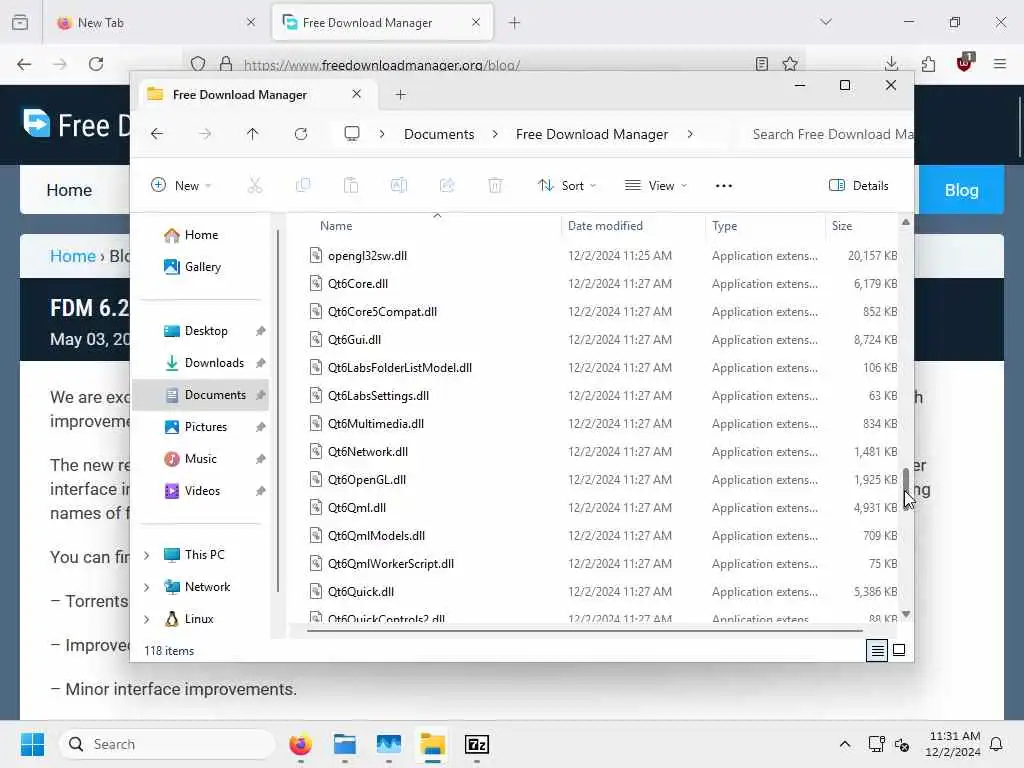Expand the Network tree node
This screenshot has height=768, width=1024.
pyautogui.click(x=147, y=587)
